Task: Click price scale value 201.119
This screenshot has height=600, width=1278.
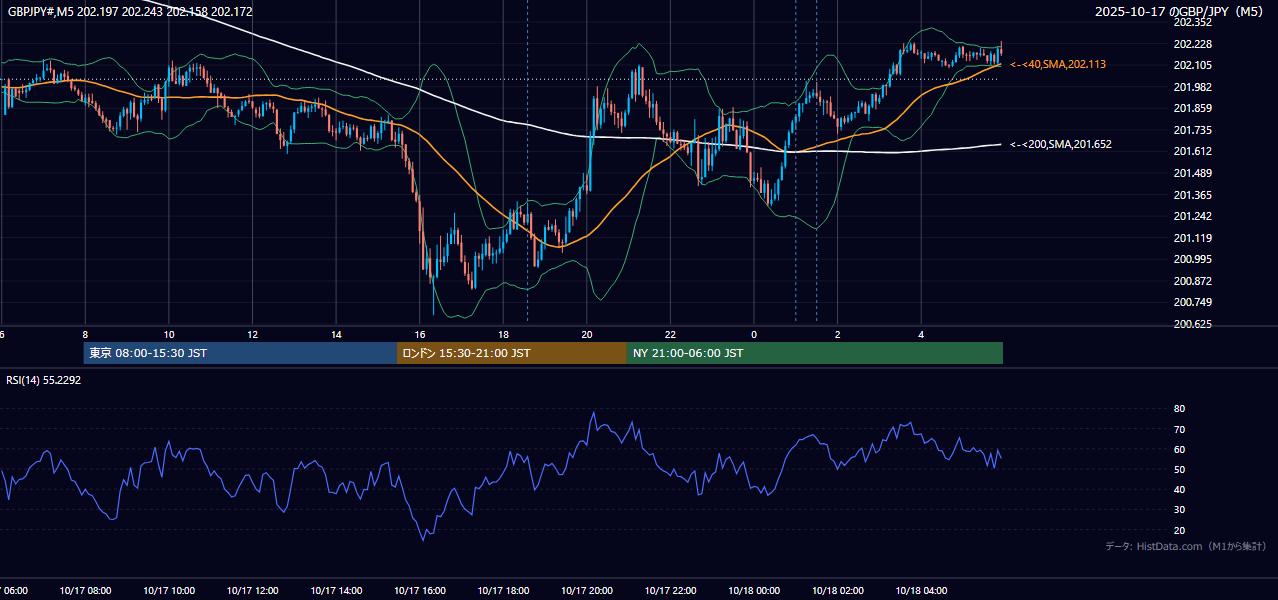Action: tap(1192, 238)
